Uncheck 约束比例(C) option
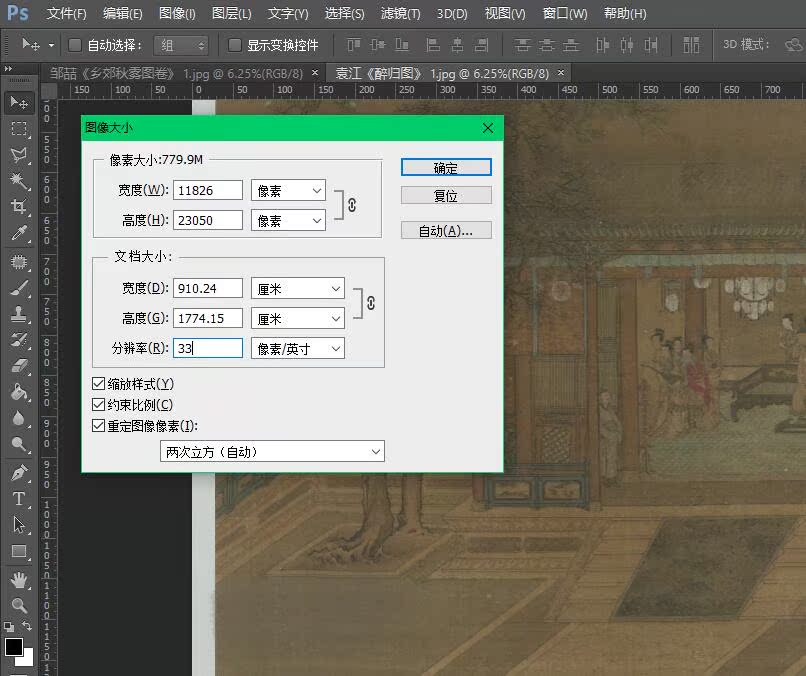The image size is (806, 676). (x=98, y=405)
